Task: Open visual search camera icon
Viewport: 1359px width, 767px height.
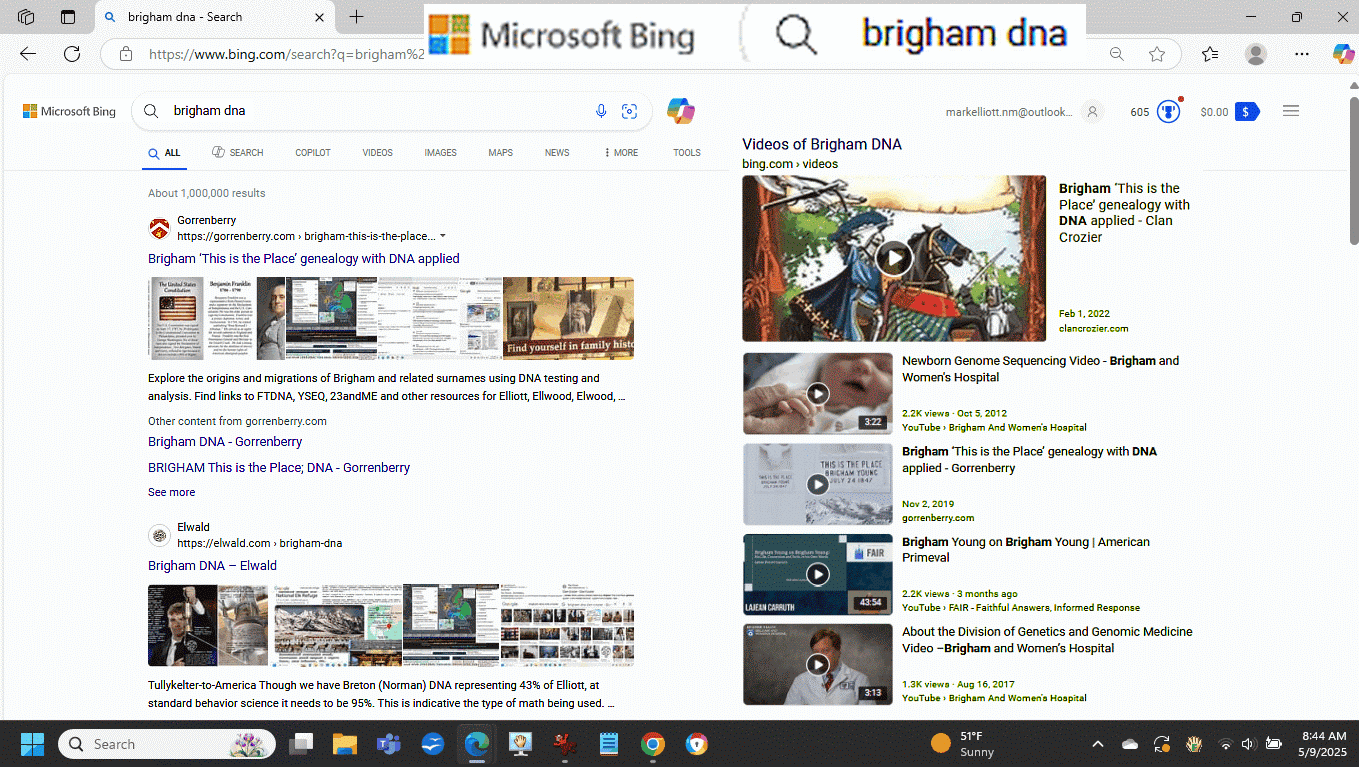Action: coord(629,111)
